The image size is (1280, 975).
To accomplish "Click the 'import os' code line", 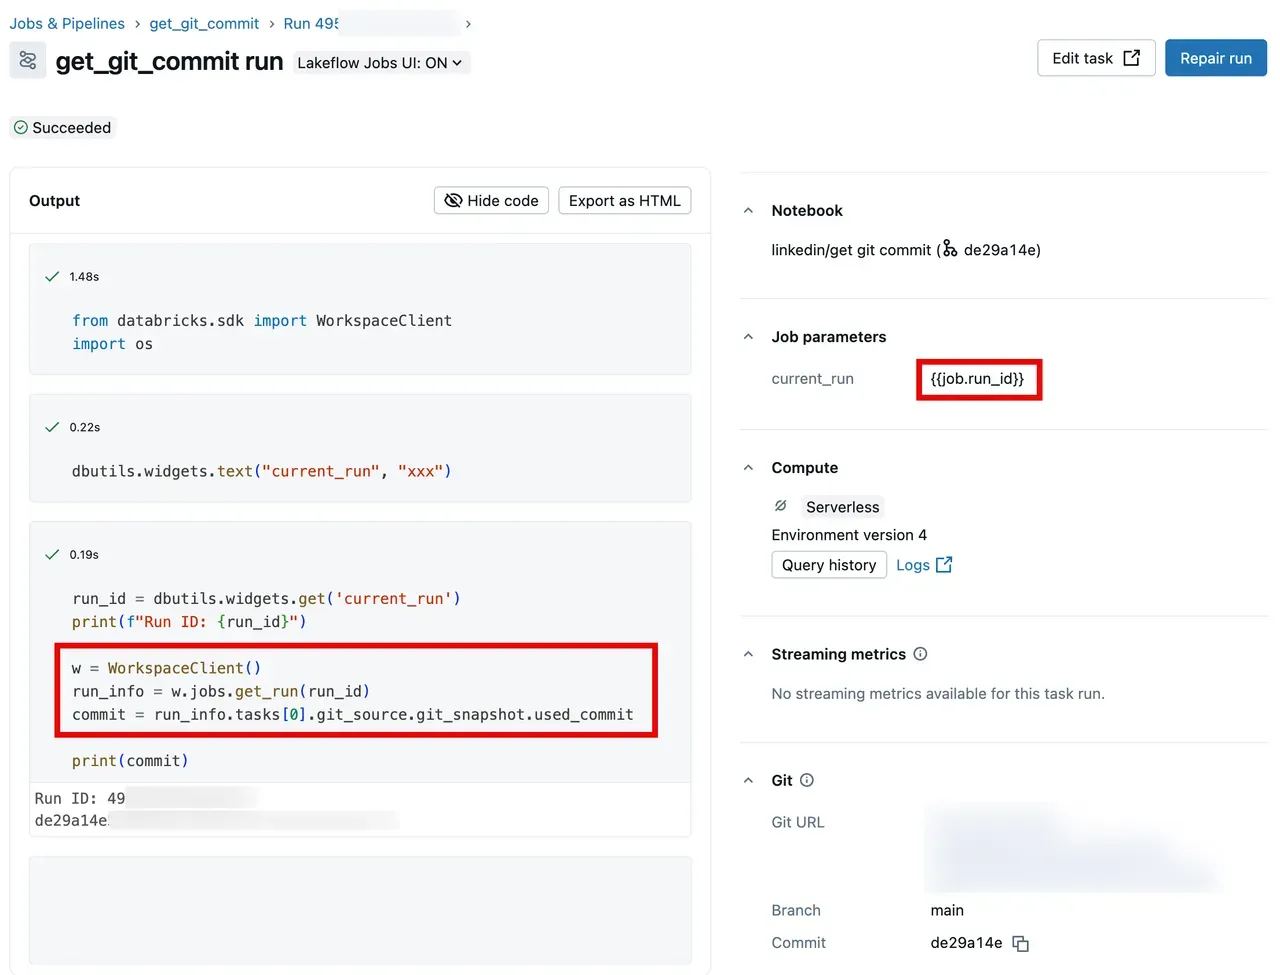I will click(x=112, y=344).
